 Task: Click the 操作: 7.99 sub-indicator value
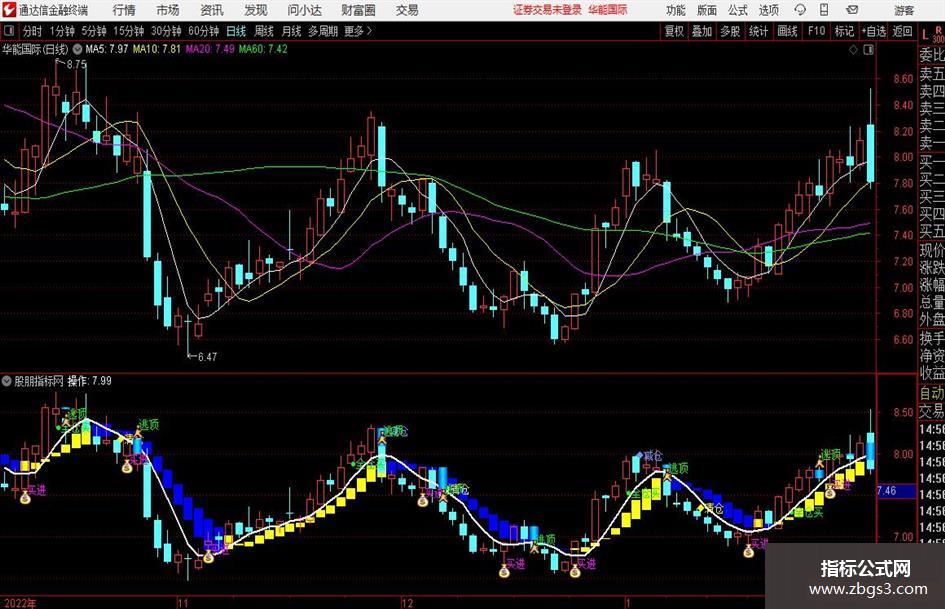pyautogui.click(x=89, y=381)
